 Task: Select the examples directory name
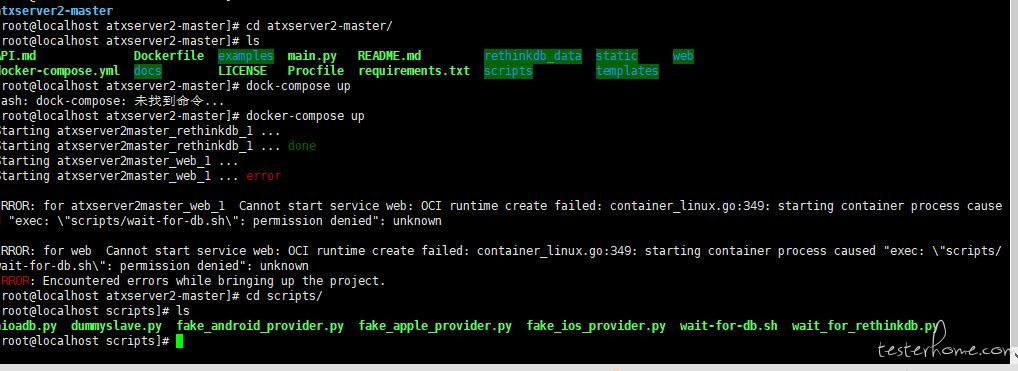(245, 56)
